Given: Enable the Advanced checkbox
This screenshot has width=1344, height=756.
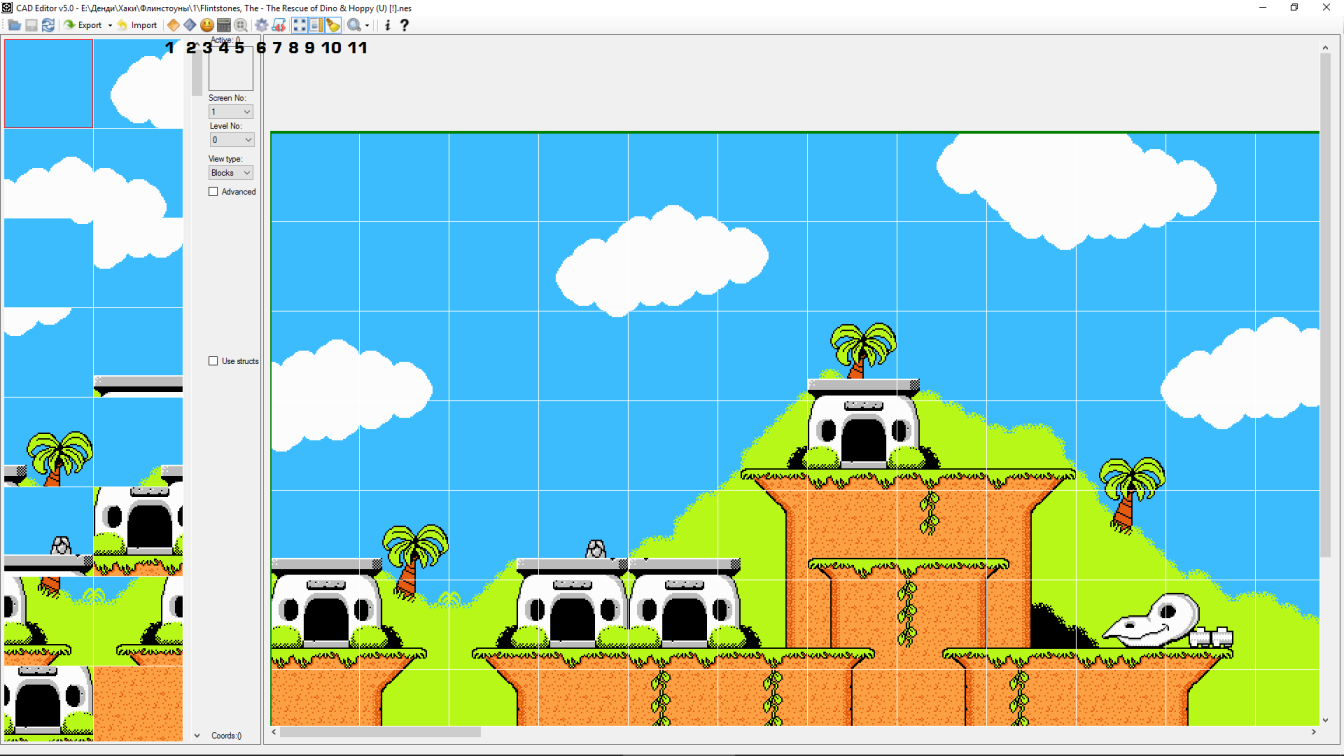Looking at the screenshot, I should coord(213,192).
